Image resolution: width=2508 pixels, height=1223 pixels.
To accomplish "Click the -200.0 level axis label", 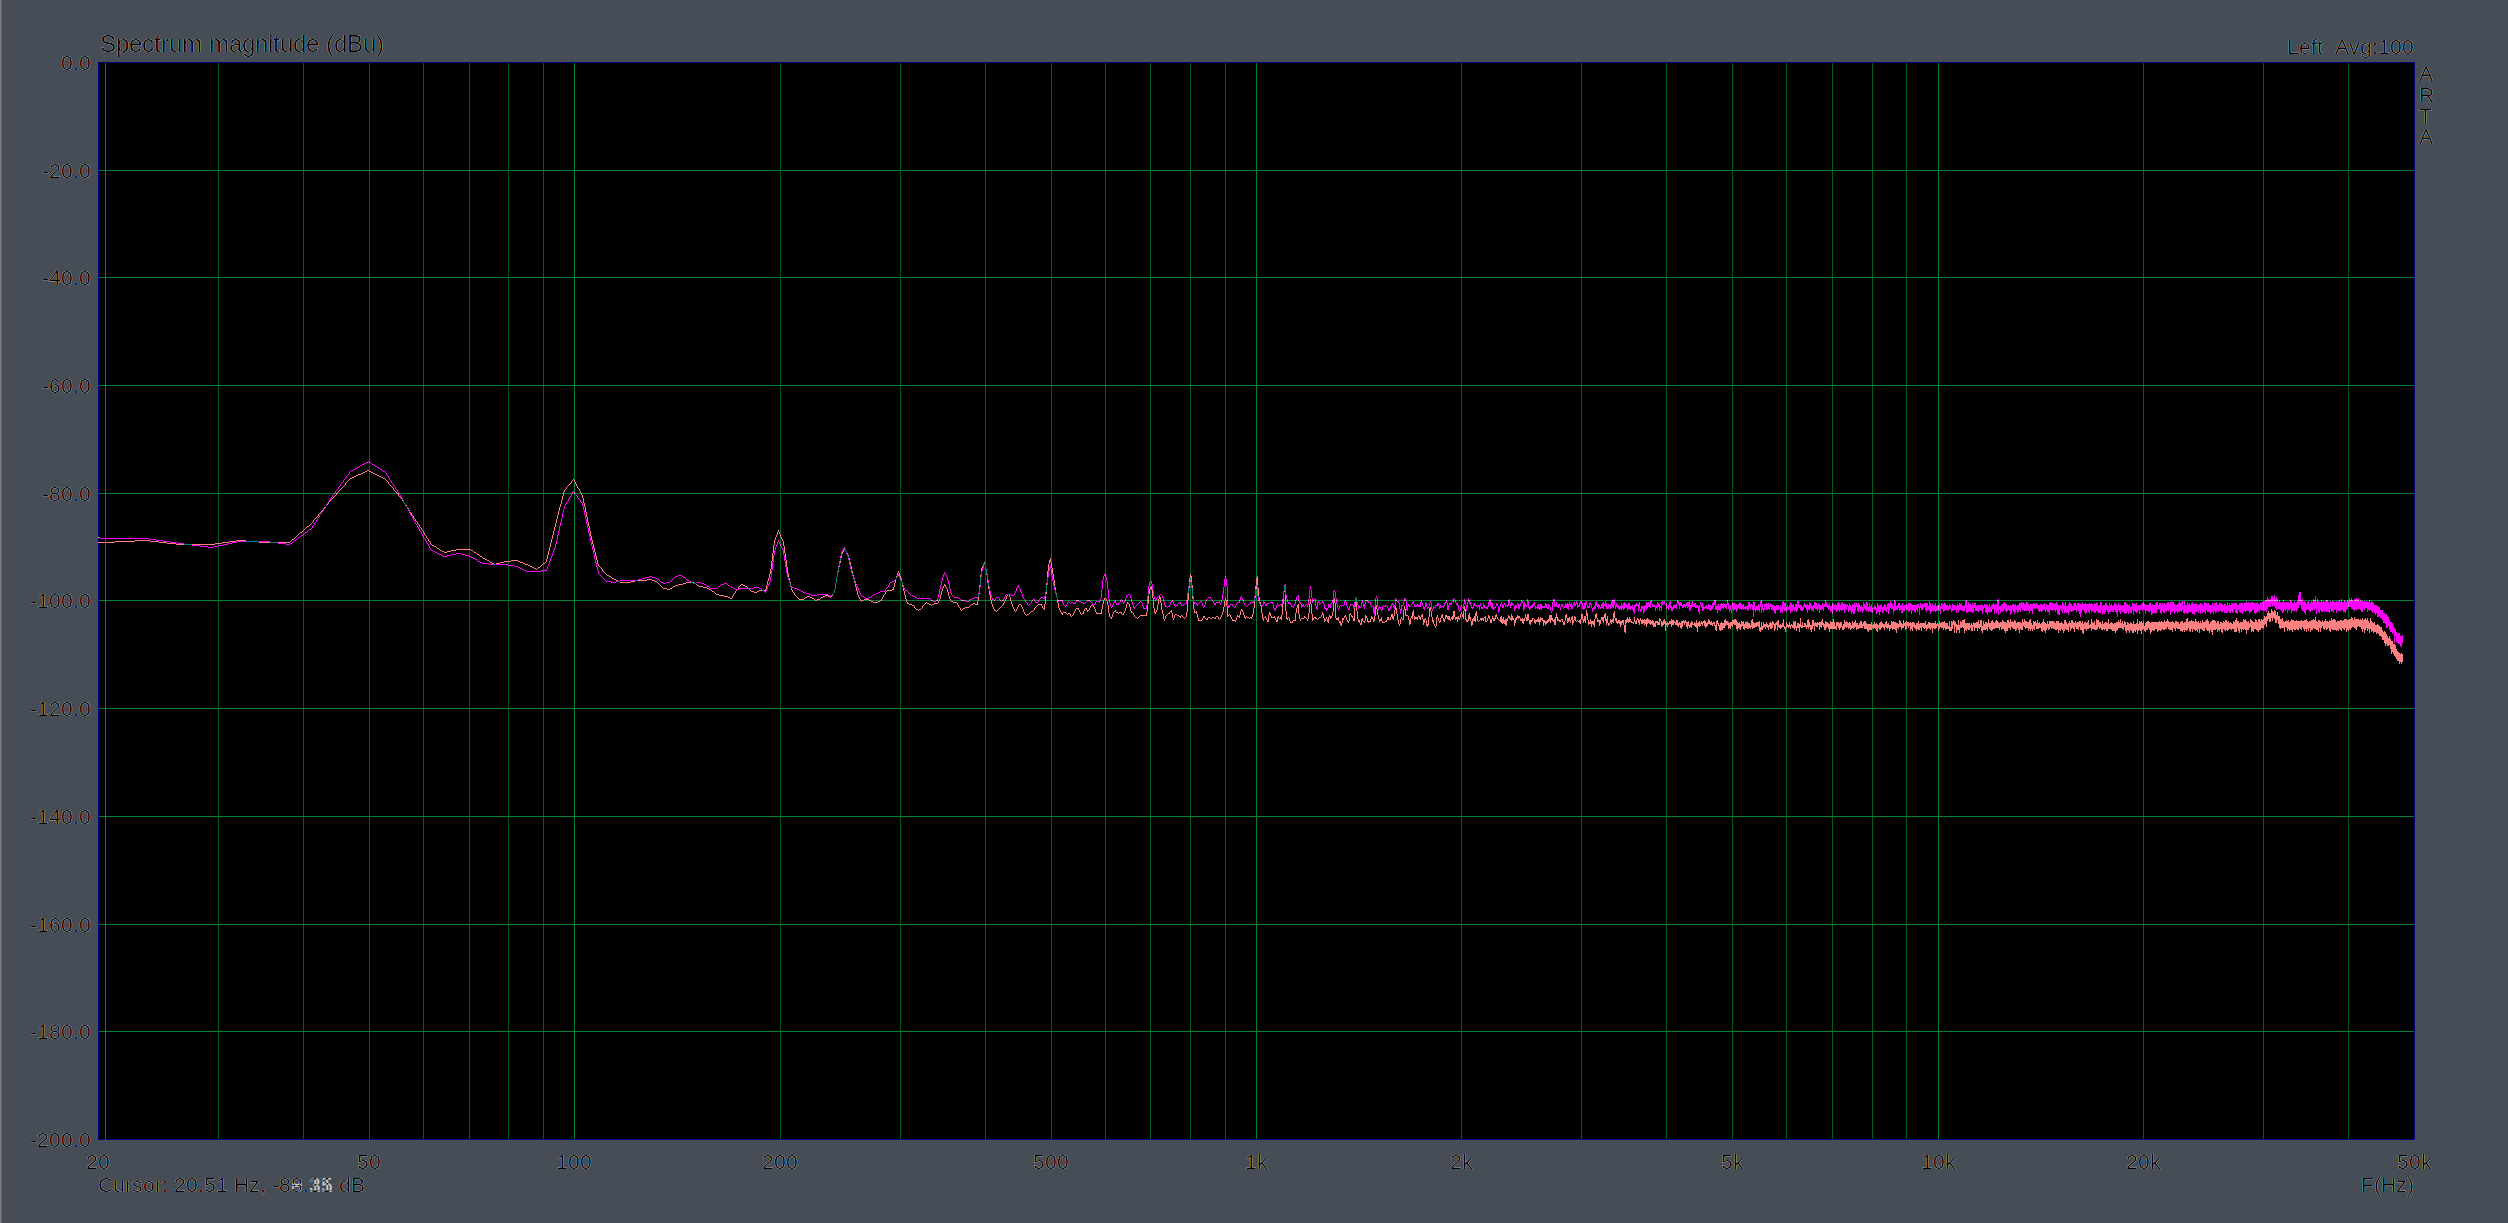I will [61, 1140].
